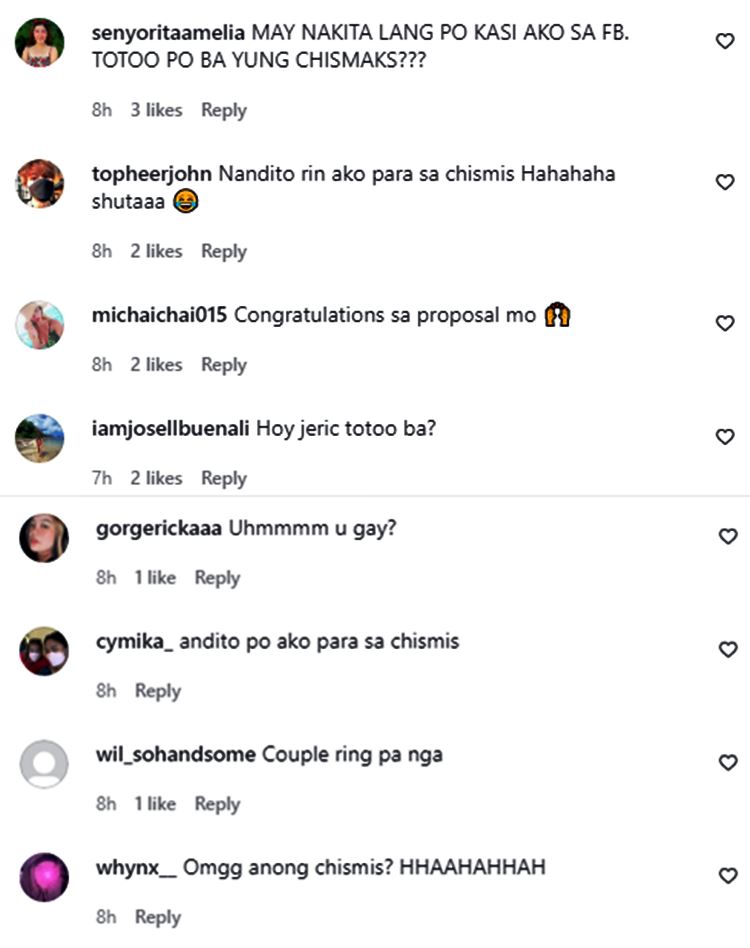750x948 pixels.
Task: Heart iamjosellbuenali's comment
Action: 725,437
